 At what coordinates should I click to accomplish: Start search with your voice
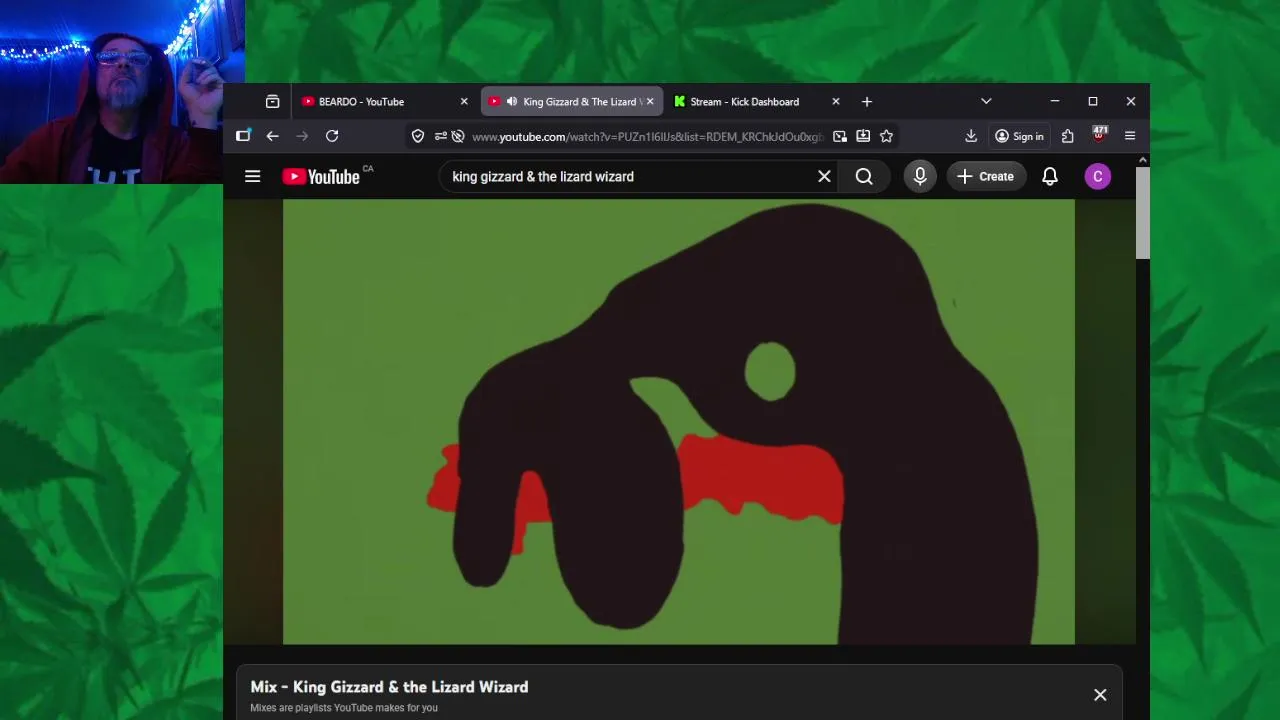920,177
